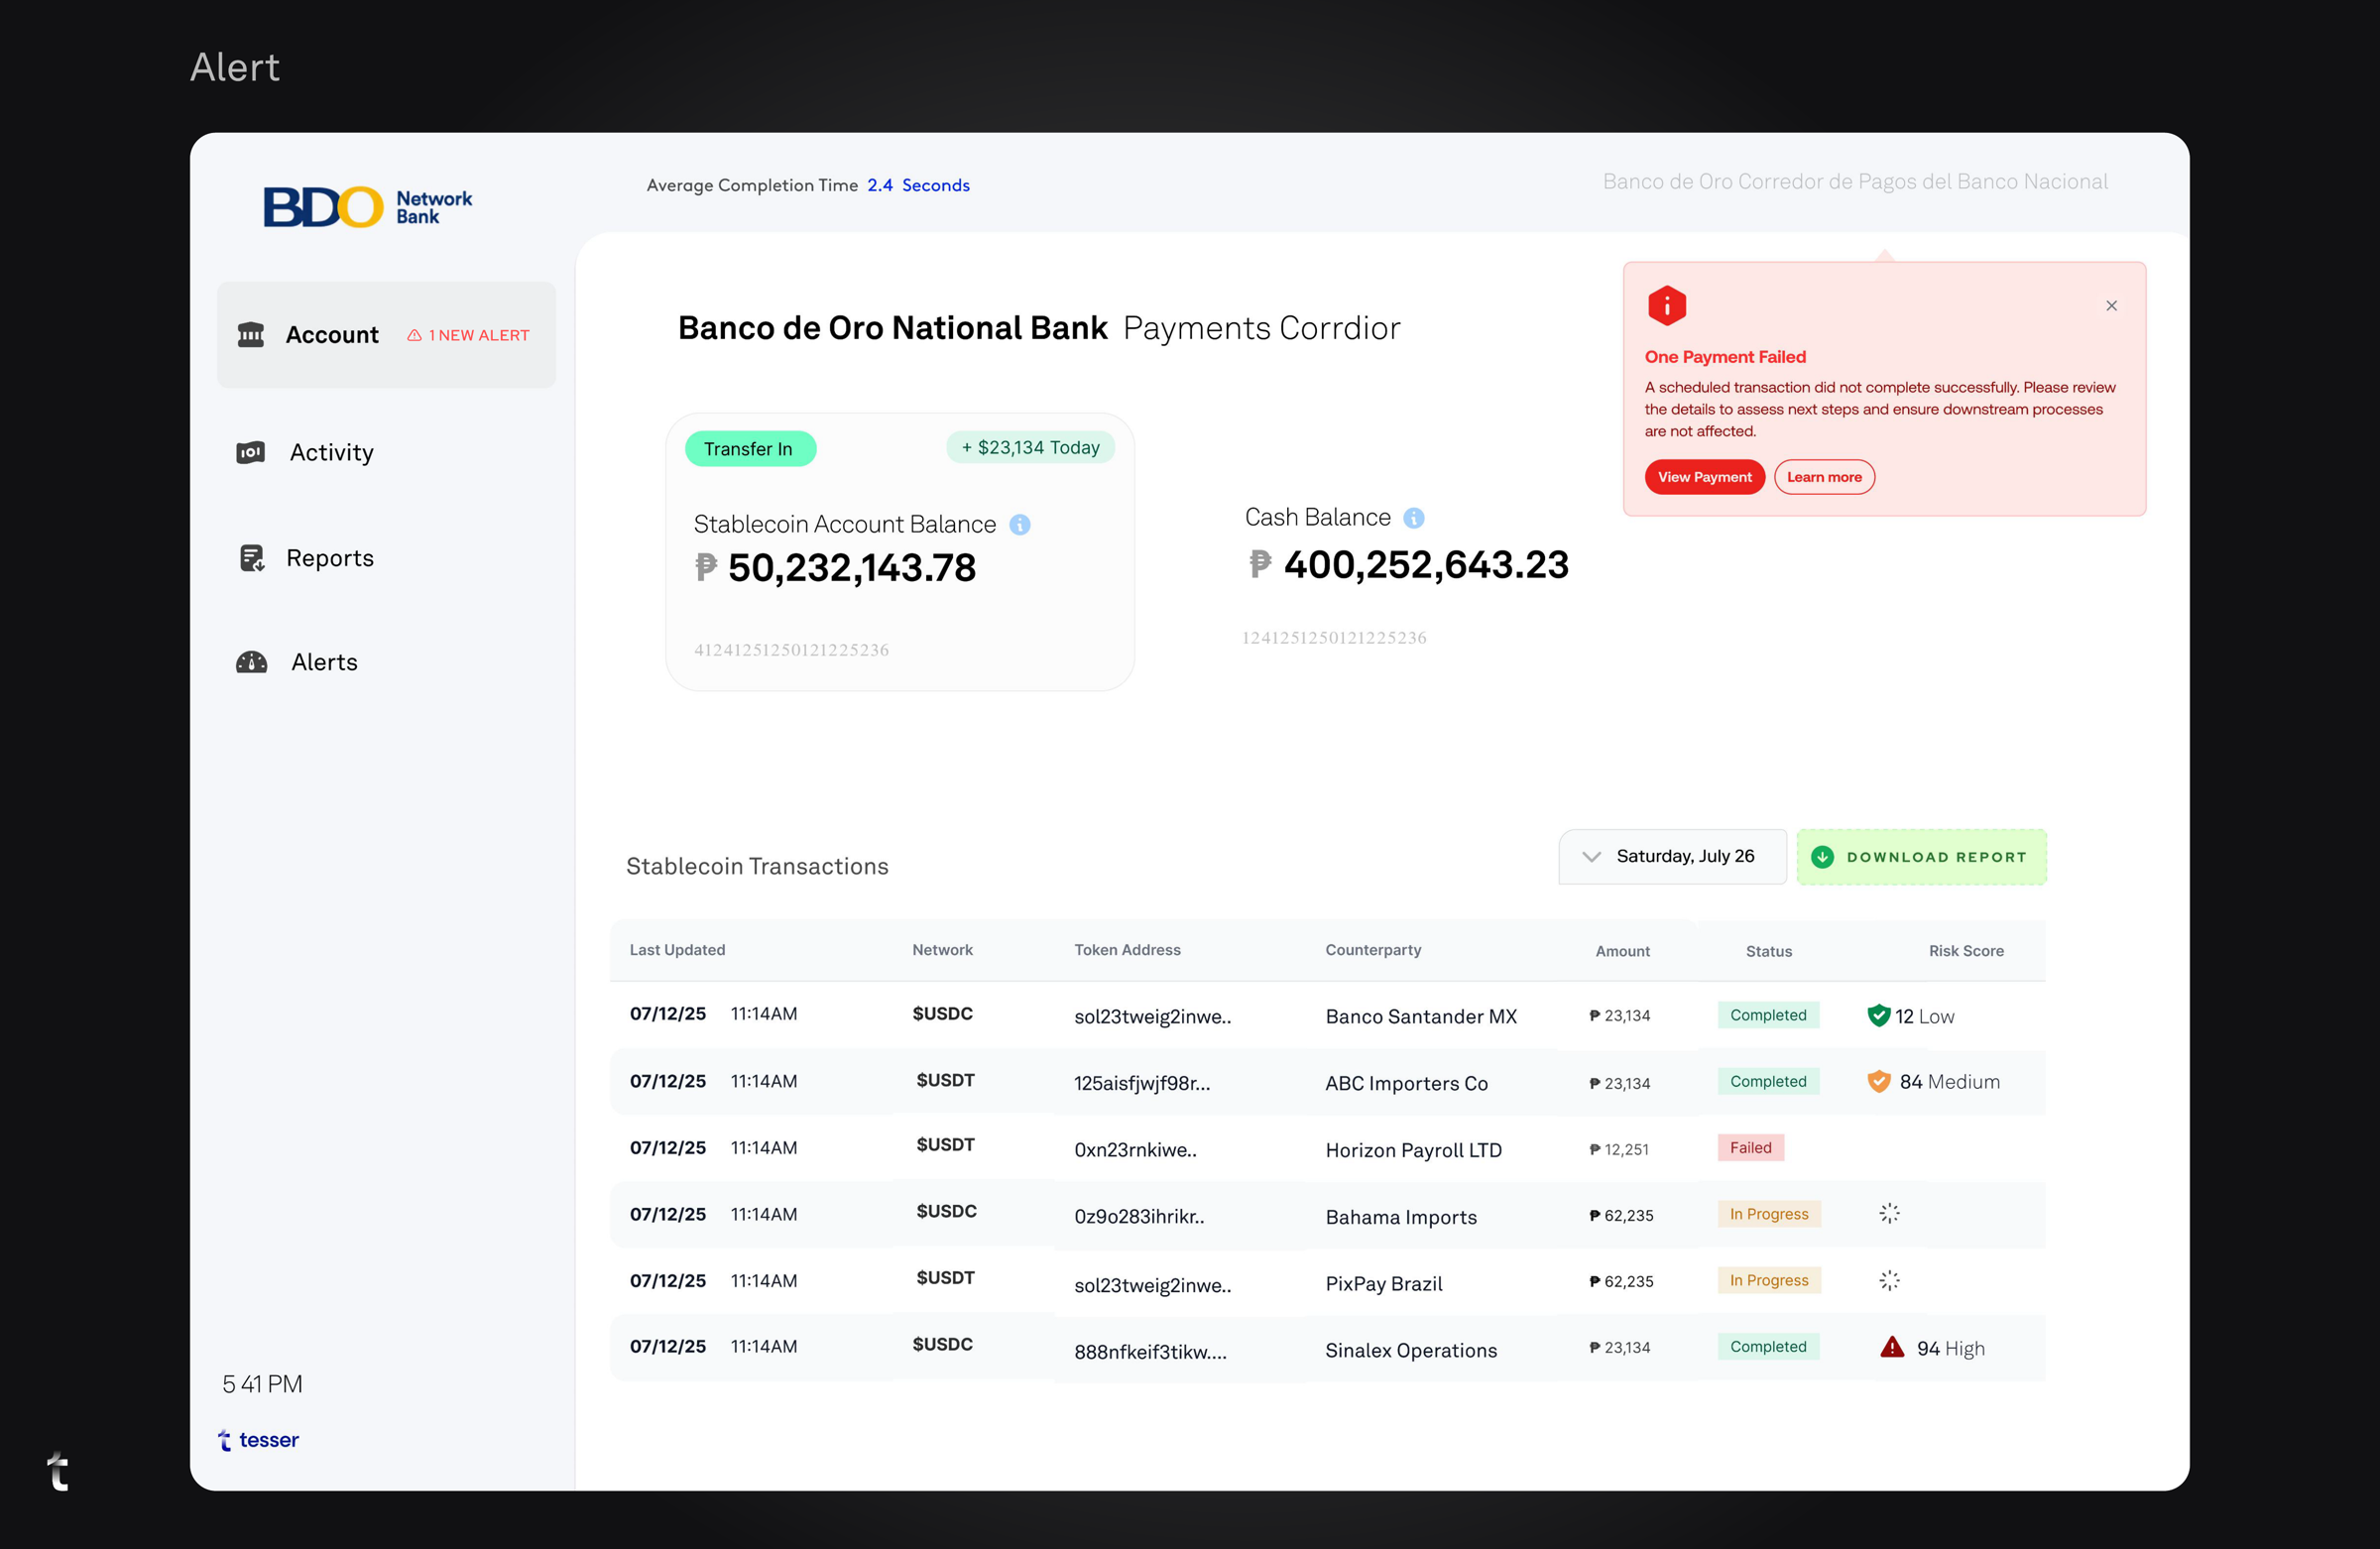Screen dimensions: 2380x1549
Task: Dismiss the One Payment Failed alert
Action: point(2111,306)
